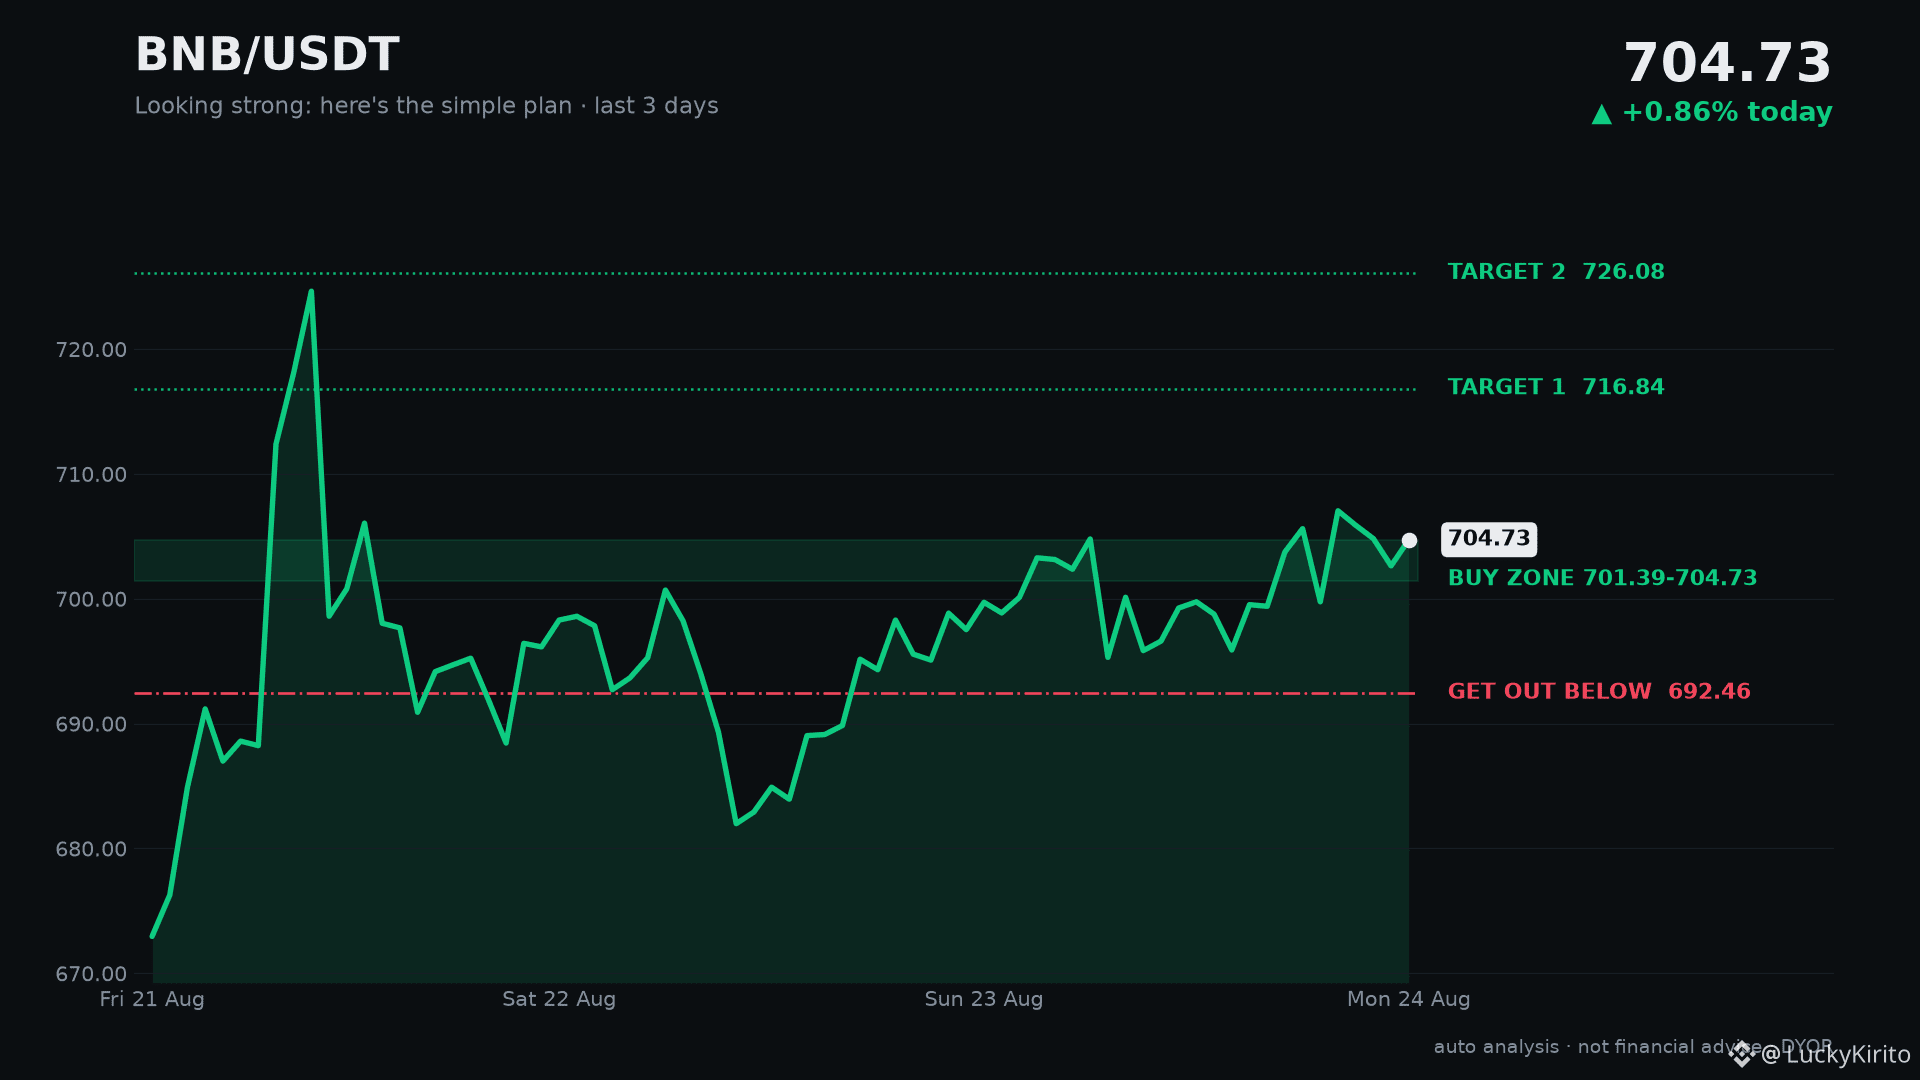Image resolution: width=1920 pixels, height=1080 pixels.
Task: Select the subtitle "Looking strong: here's the simple plan"
Action: click(x=353, y=106)
